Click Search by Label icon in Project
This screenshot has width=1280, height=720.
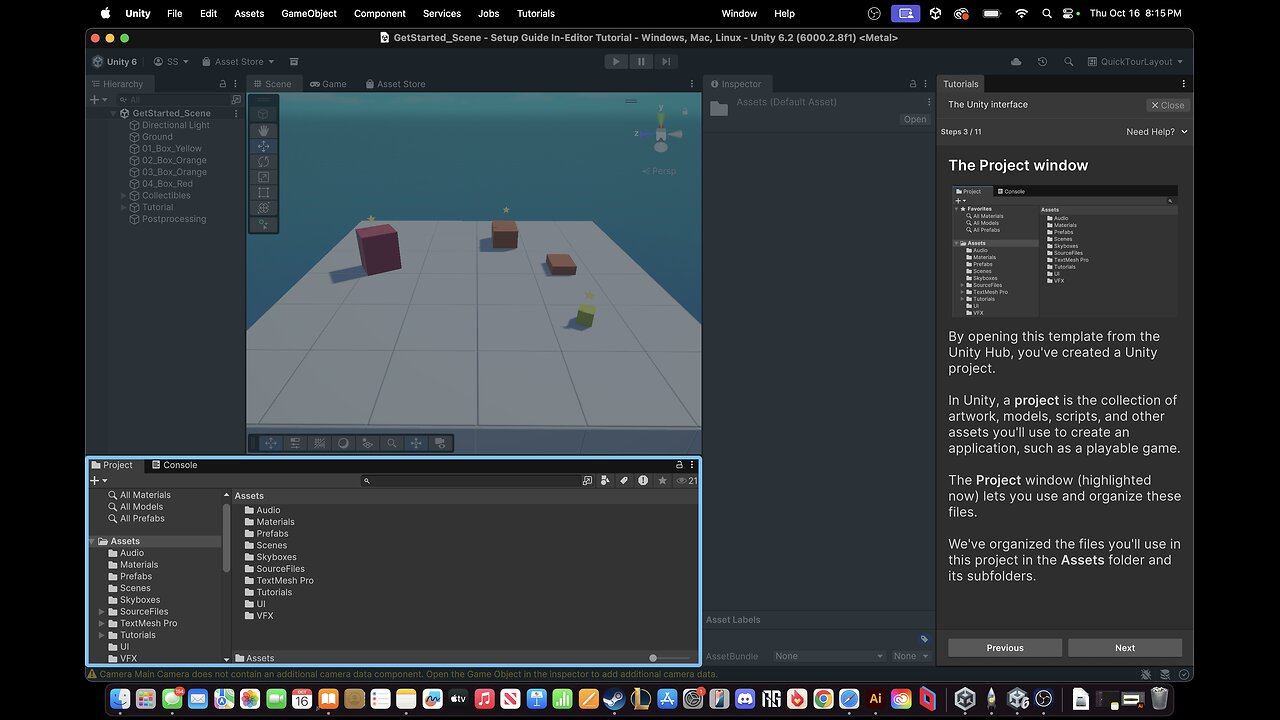pos(624,481)
